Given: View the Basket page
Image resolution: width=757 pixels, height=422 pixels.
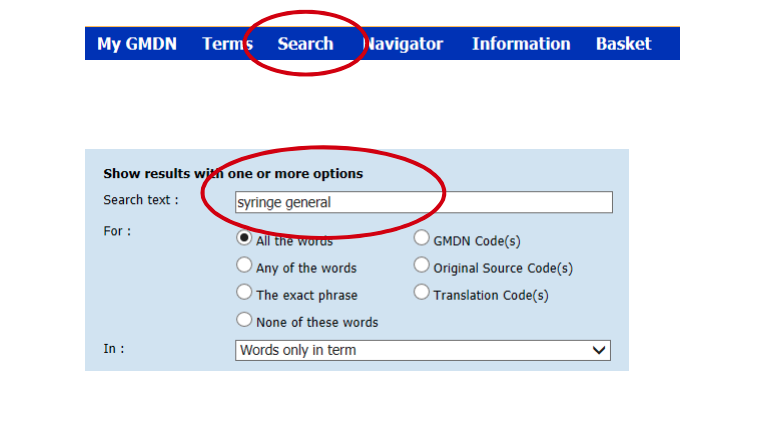Looking at the screenshot, I should click(623, 44).
